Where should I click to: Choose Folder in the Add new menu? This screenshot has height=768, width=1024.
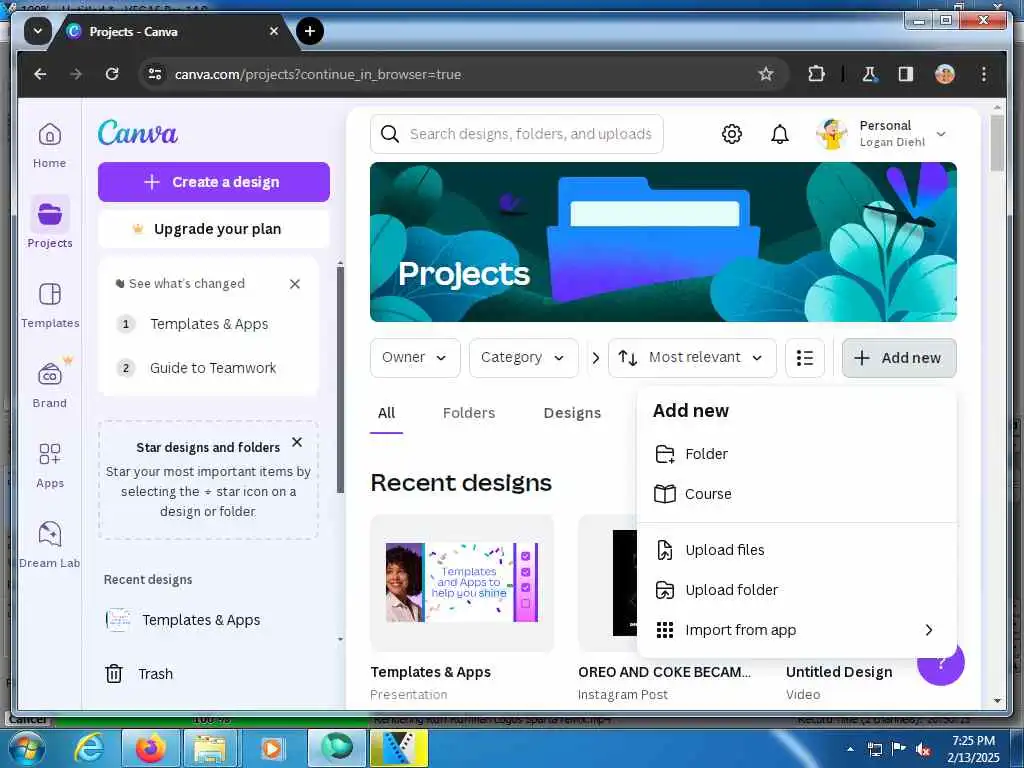(796, 454)
